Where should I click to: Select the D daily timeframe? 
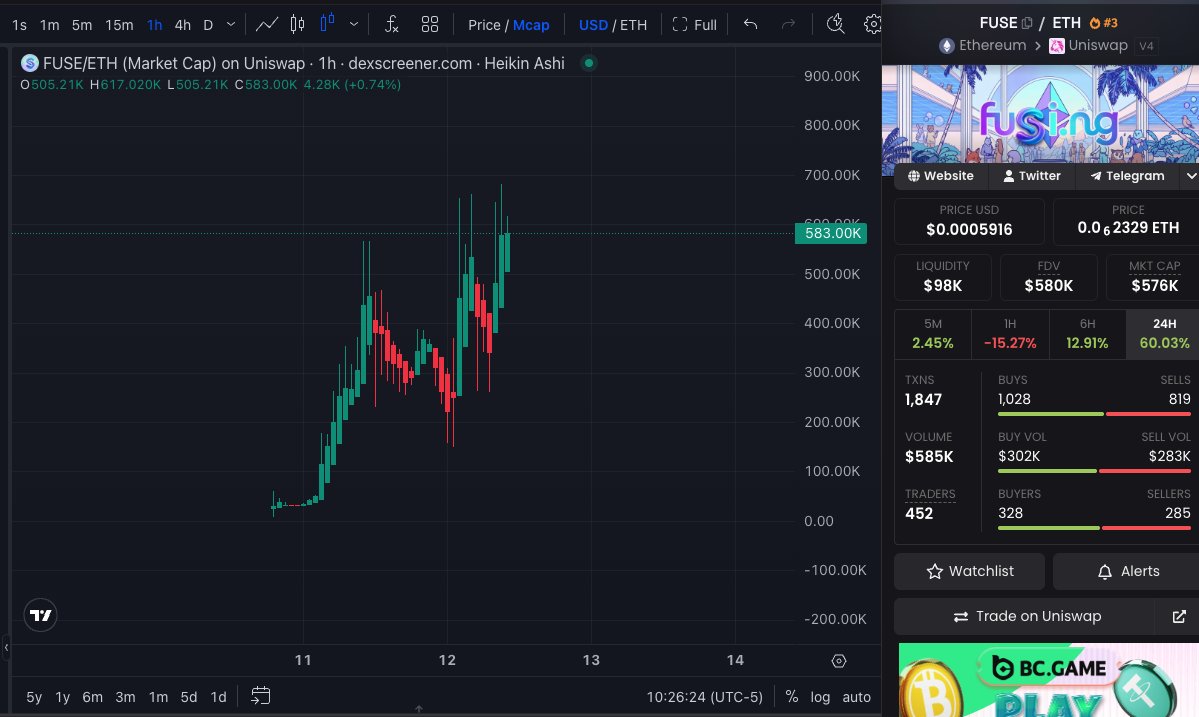pyautogui.click(x=208, y=25)
